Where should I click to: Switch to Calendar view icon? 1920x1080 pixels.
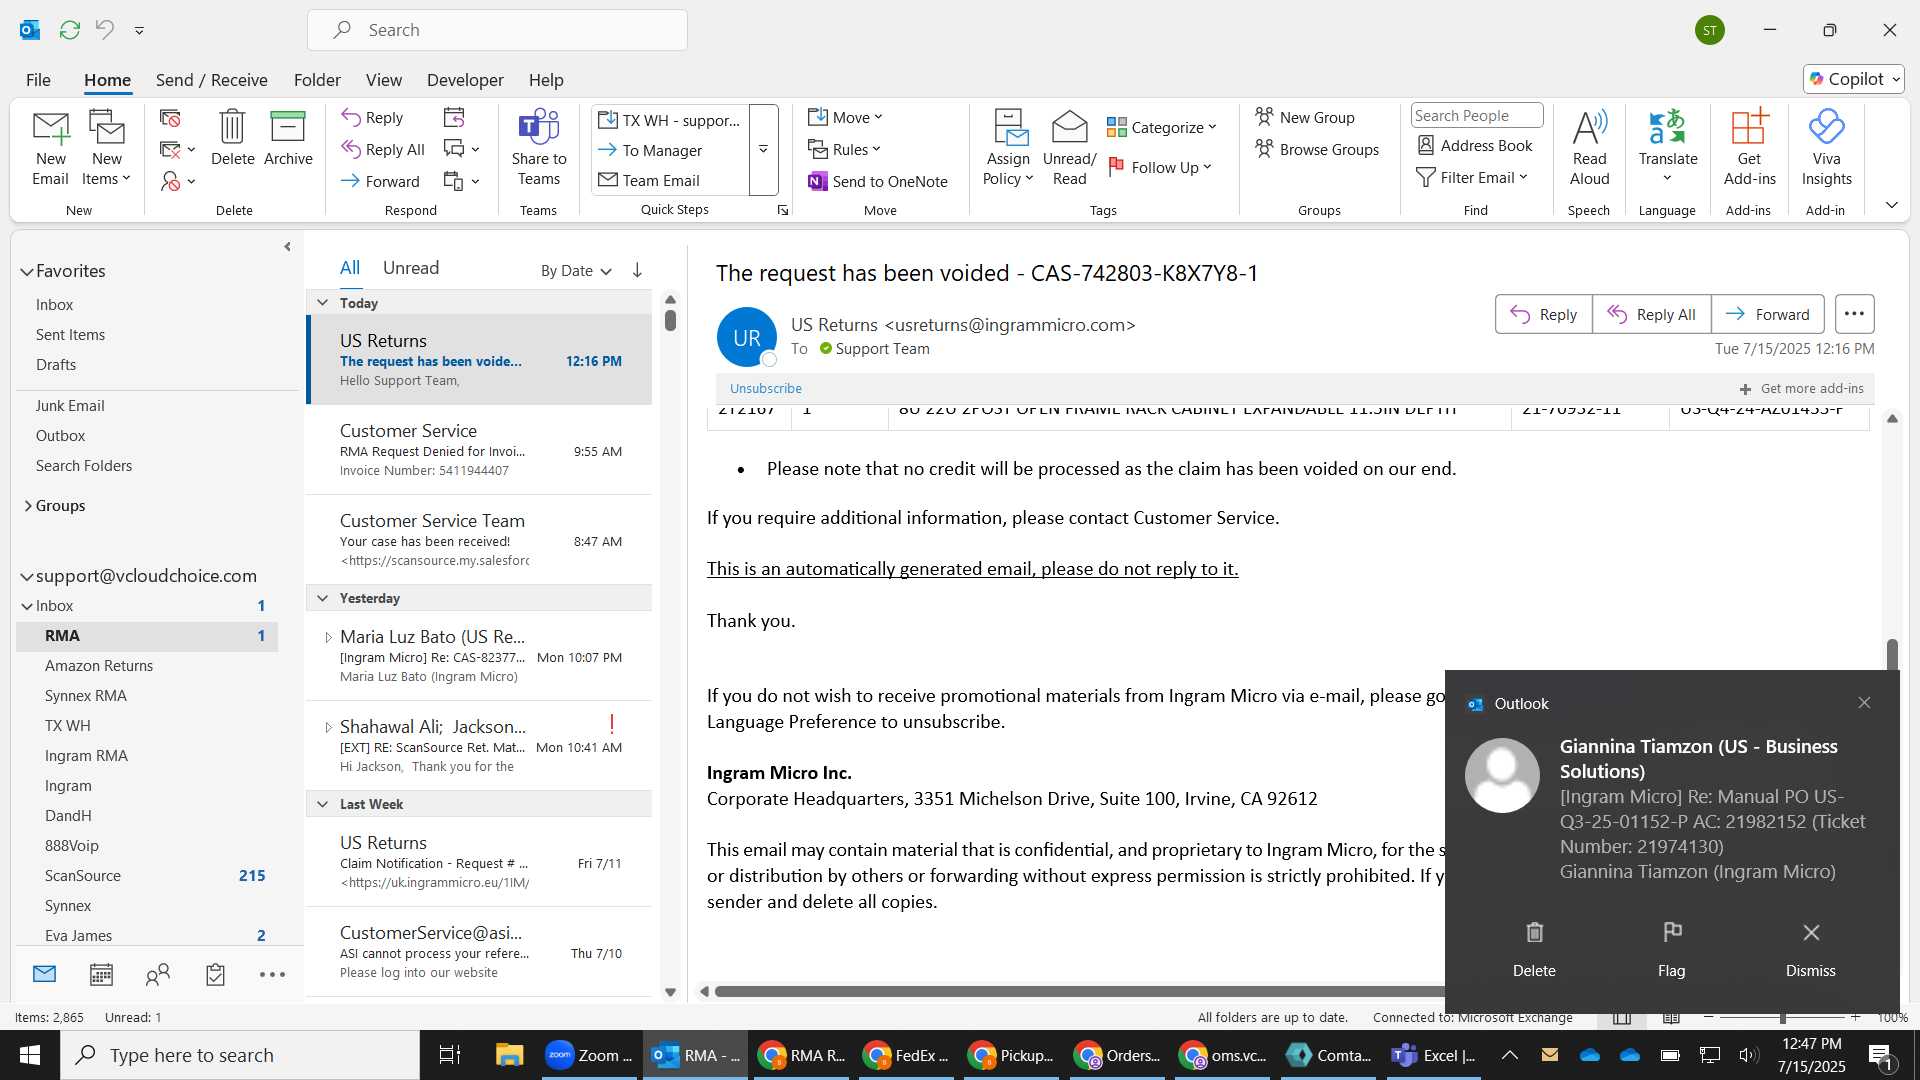[101, 974]
